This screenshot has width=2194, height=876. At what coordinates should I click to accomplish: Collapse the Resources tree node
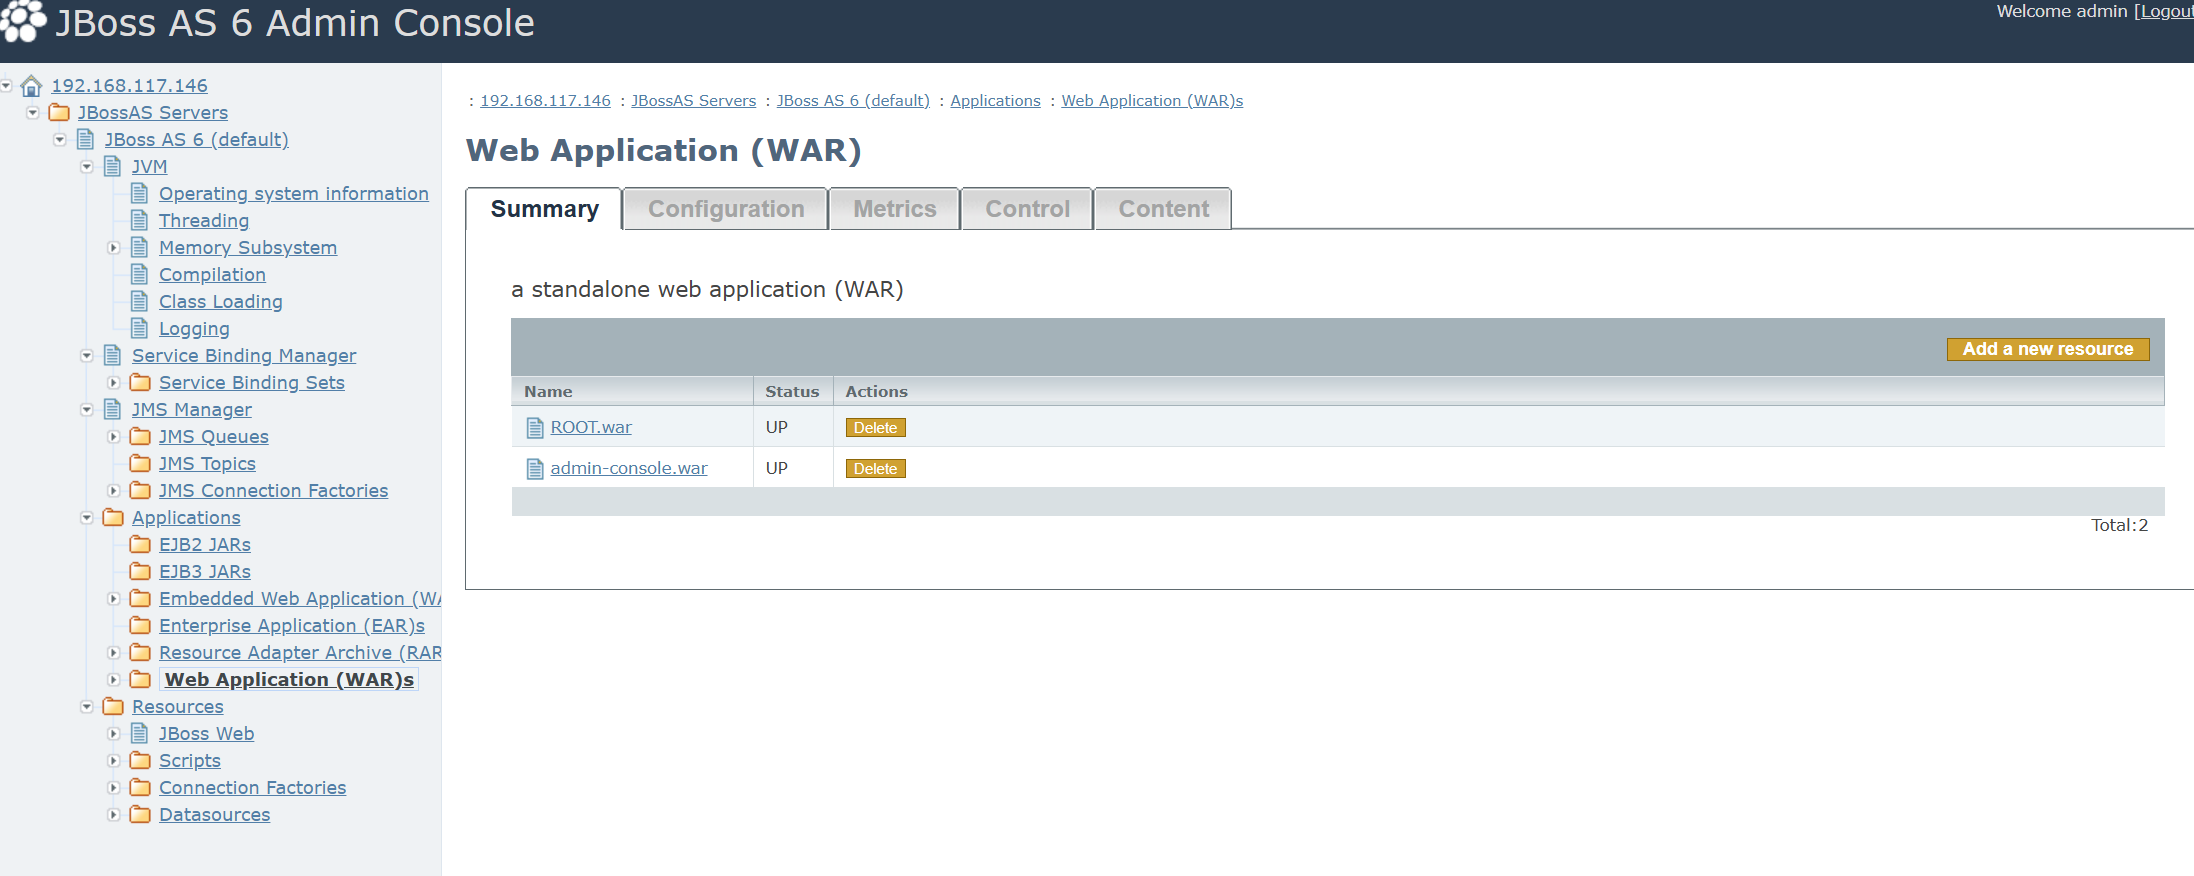tap(87, 707)
